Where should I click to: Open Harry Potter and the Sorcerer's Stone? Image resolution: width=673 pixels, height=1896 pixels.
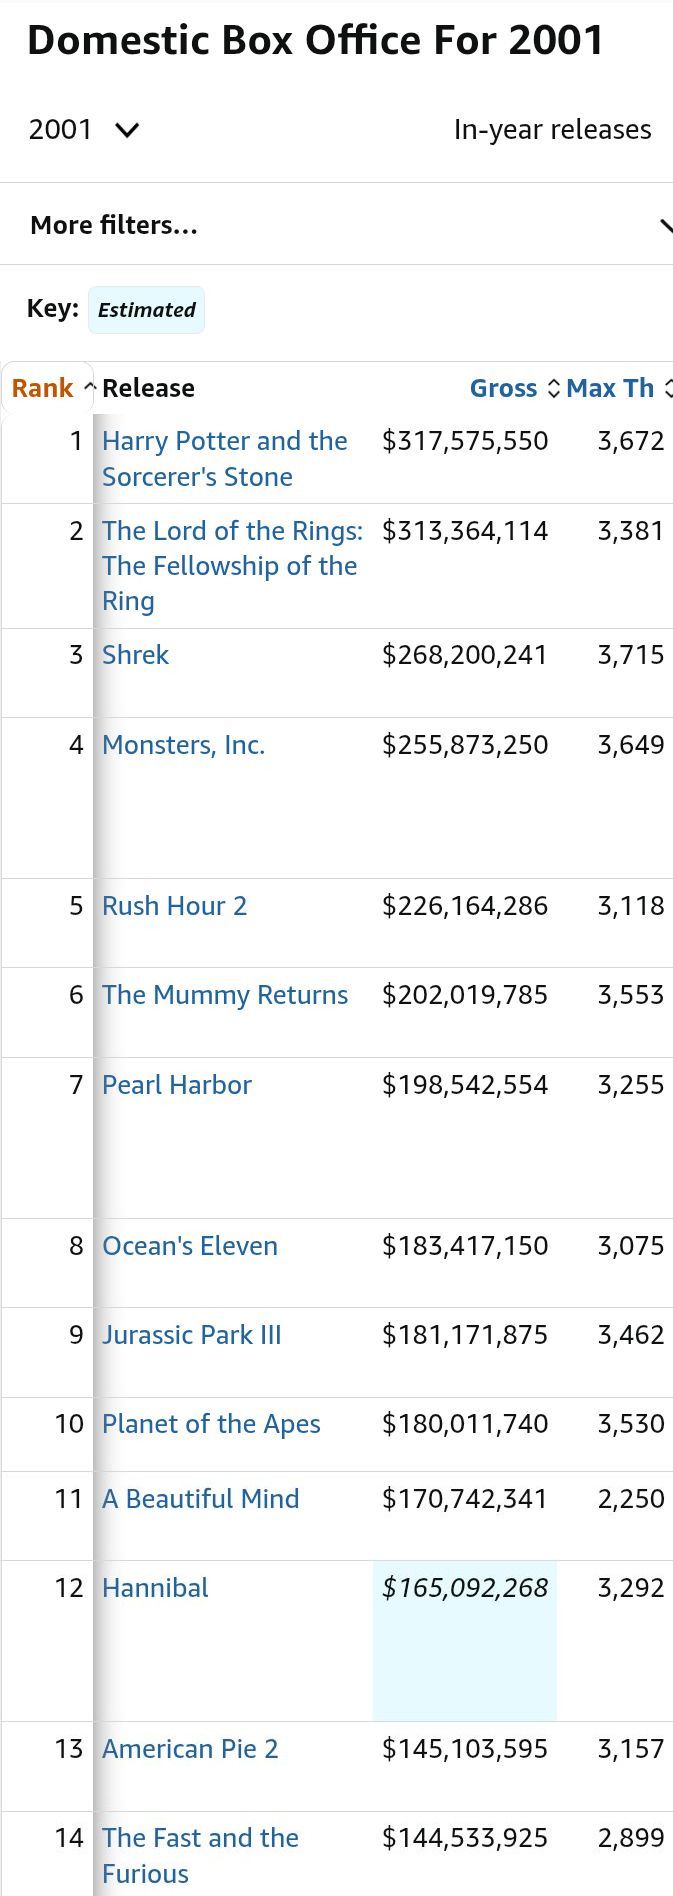224,458
